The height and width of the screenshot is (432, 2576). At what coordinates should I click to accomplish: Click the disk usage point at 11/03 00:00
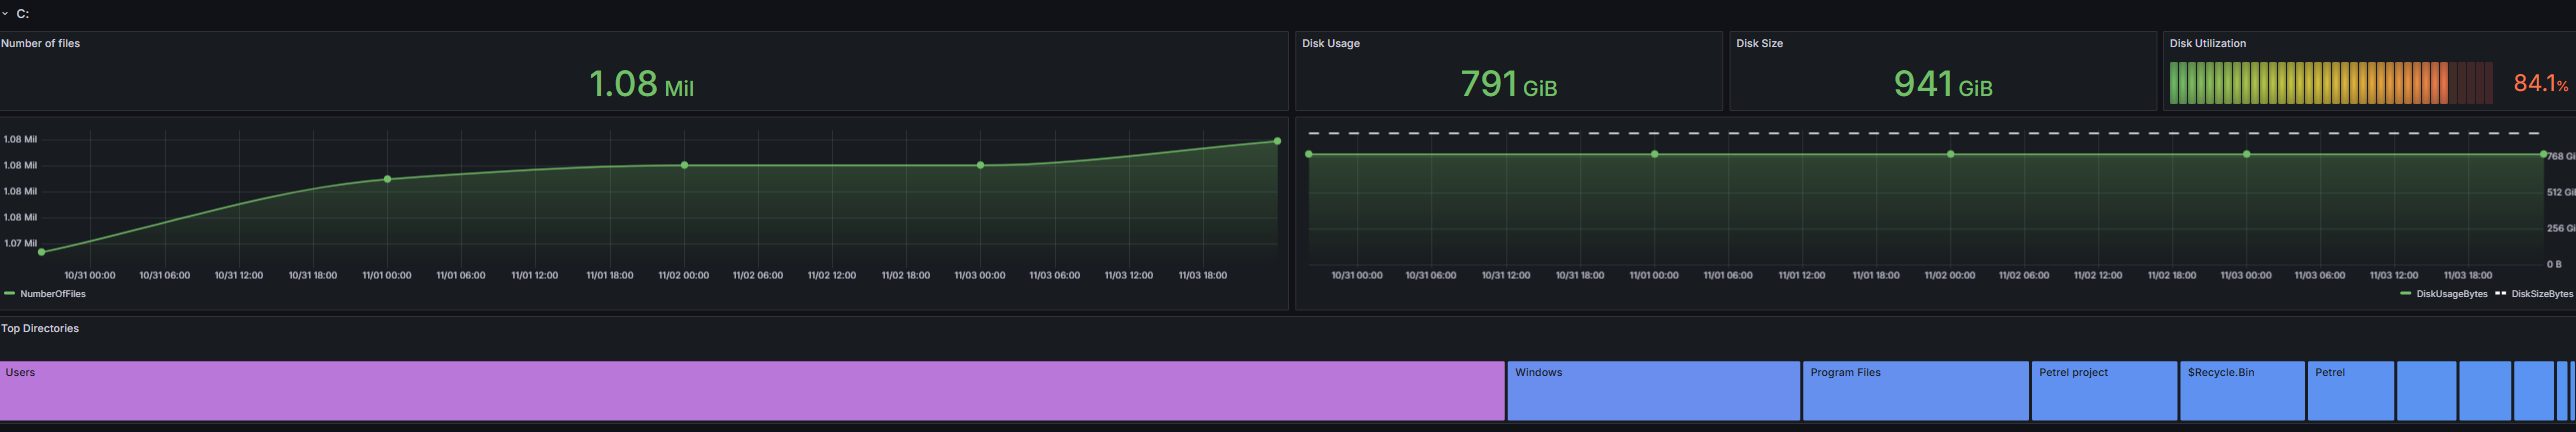(2246, 154)
